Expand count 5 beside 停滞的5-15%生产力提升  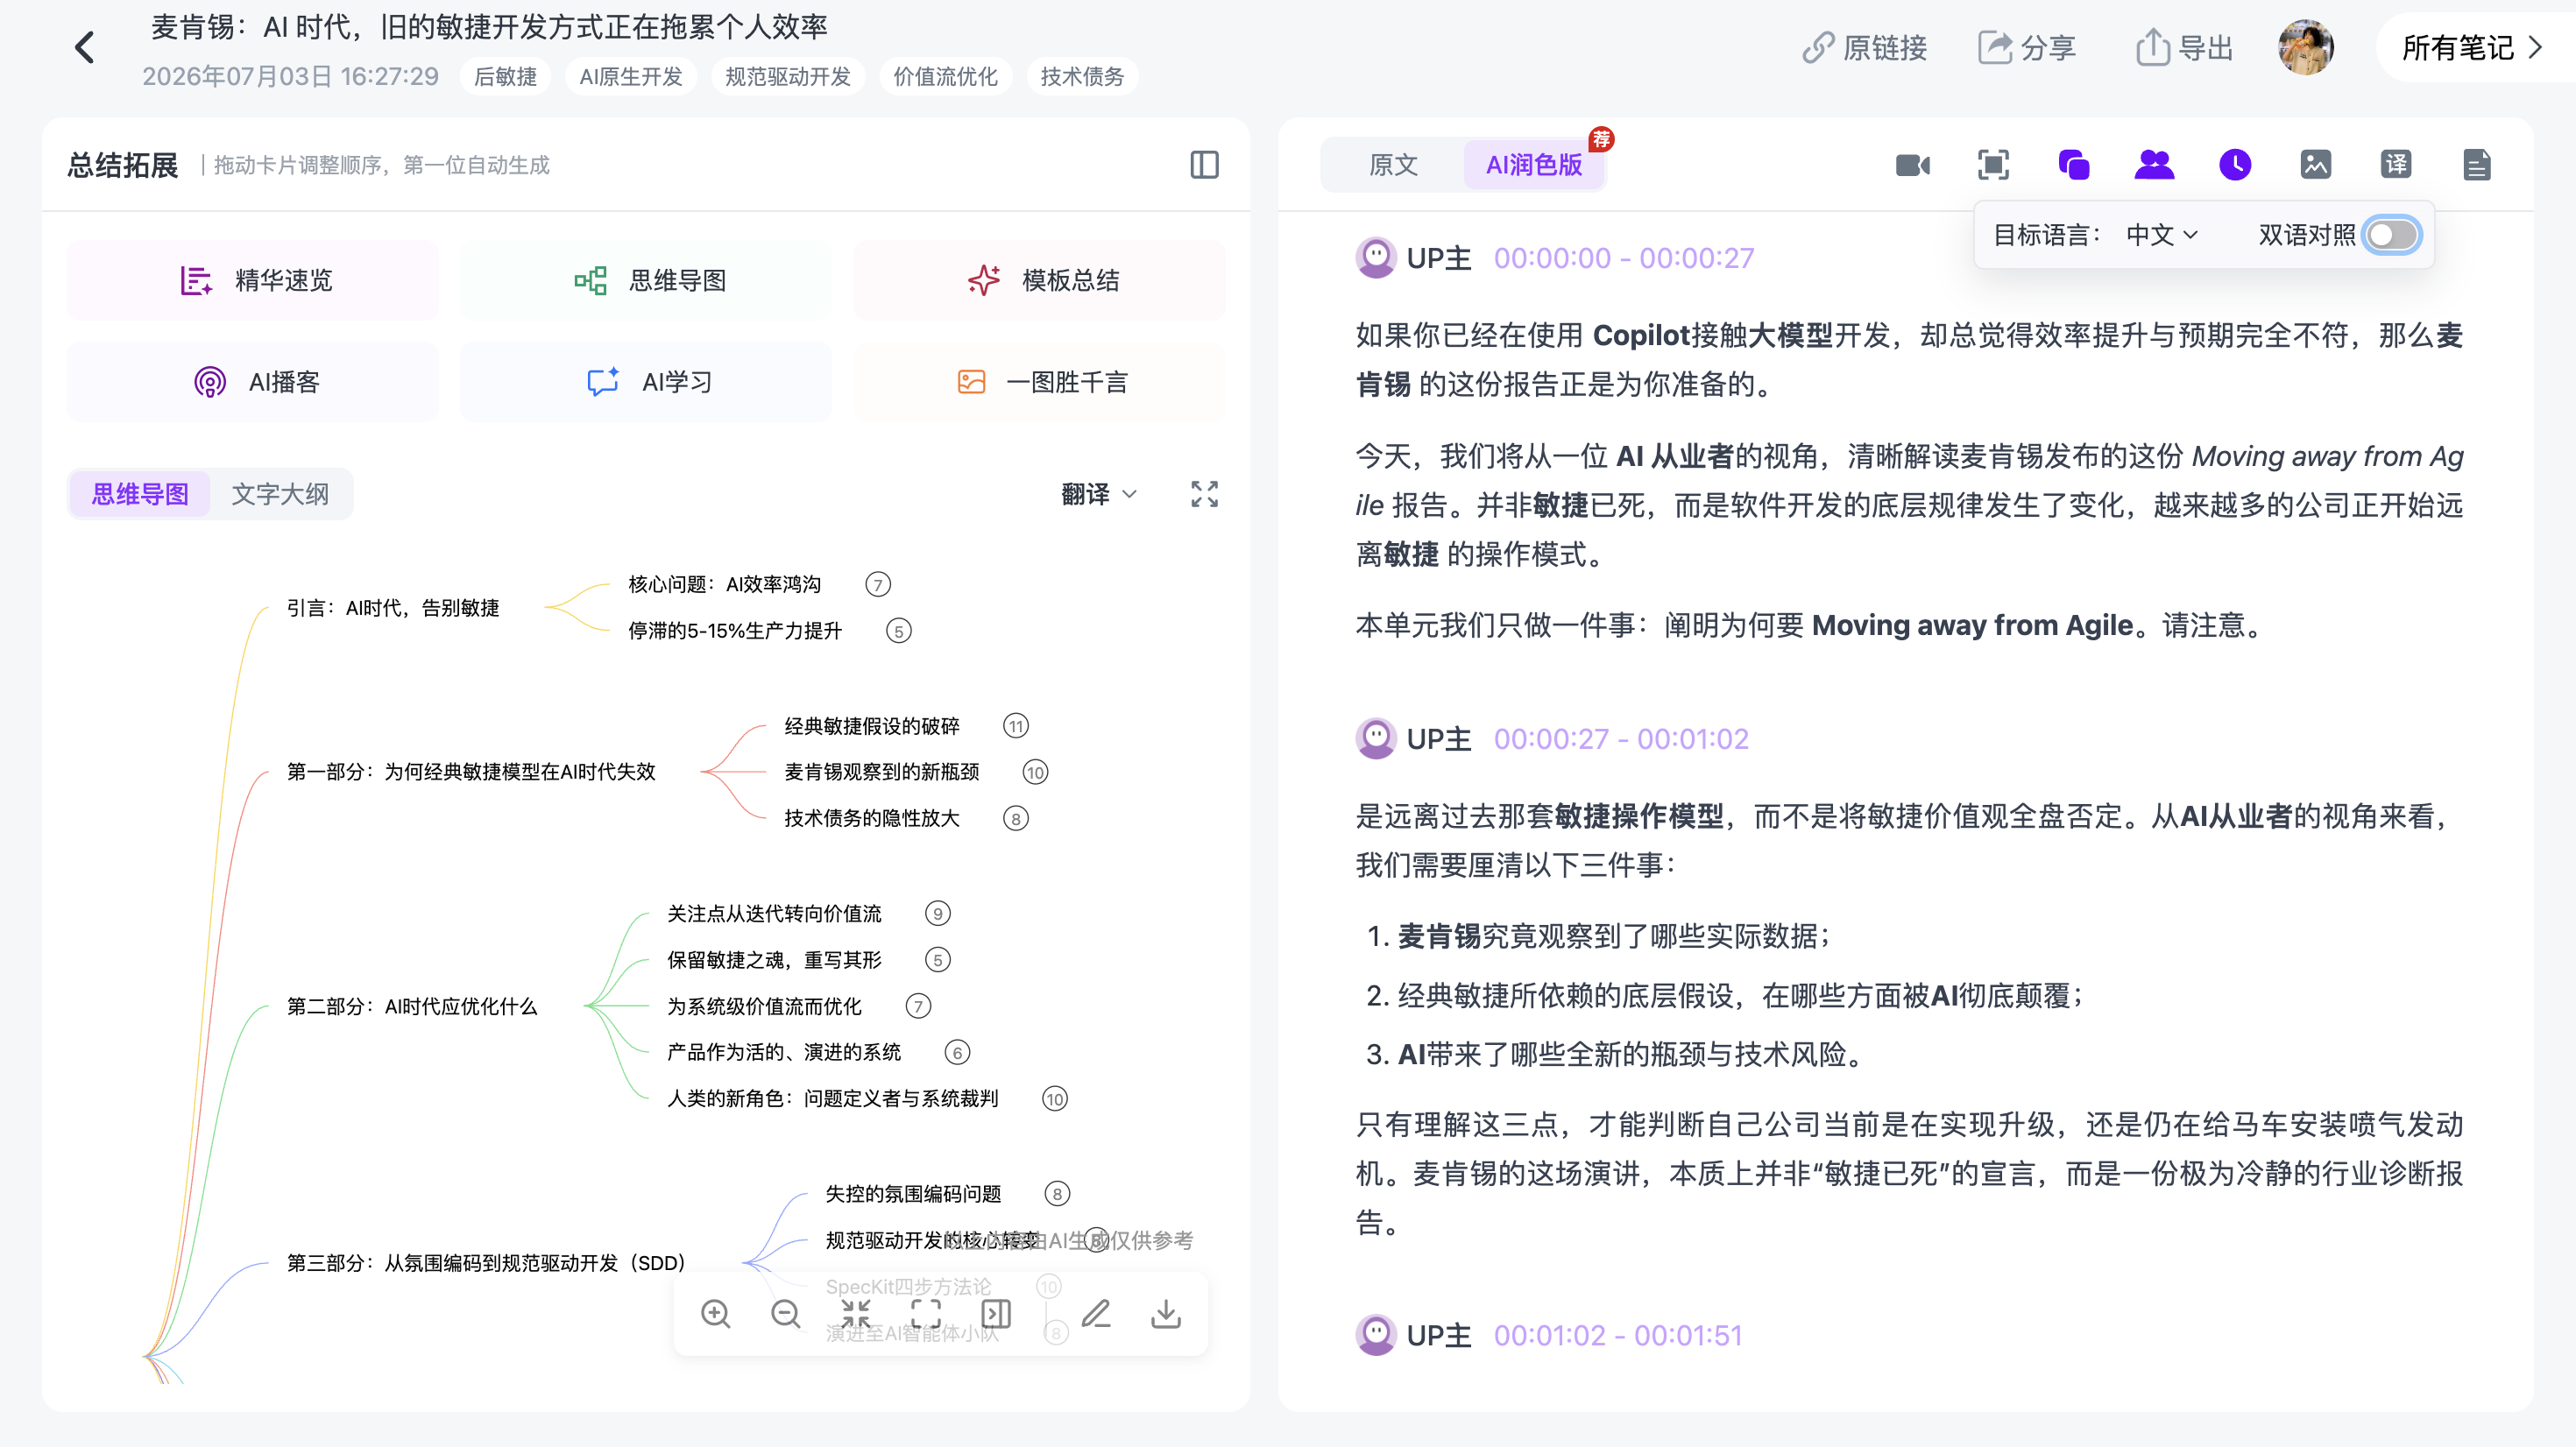pyautogui.click(x=899, y=631)
